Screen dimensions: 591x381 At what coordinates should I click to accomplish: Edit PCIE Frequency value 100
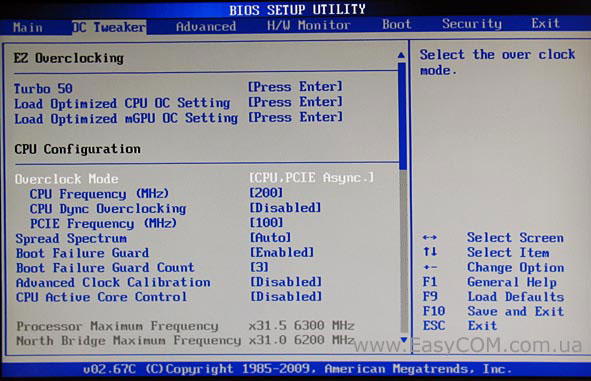(266, 222)
